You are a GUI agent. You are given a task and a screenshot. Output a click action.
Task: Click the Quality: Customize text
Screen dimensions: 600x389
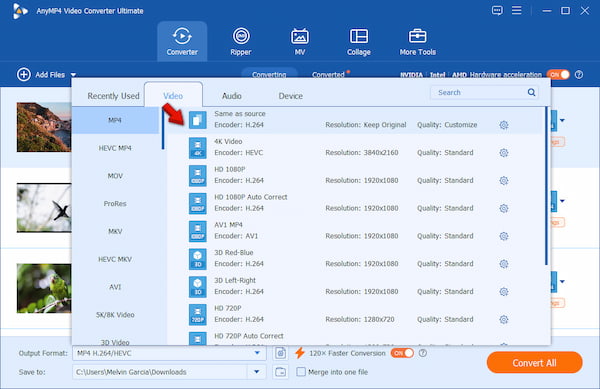(x=447, y=125)
